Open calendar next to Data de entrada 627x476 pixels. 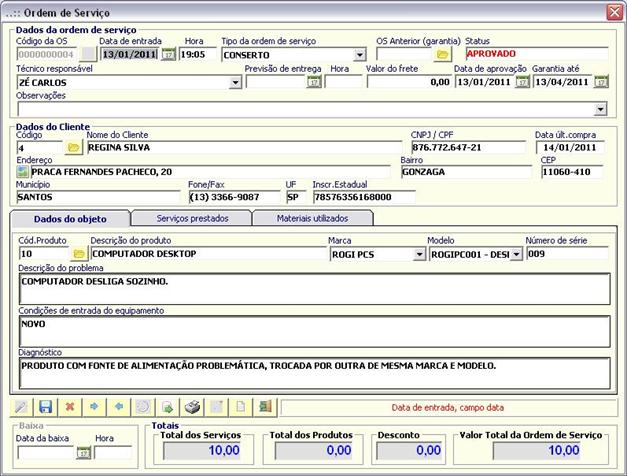pyautogui.click(x=169, y=54)
